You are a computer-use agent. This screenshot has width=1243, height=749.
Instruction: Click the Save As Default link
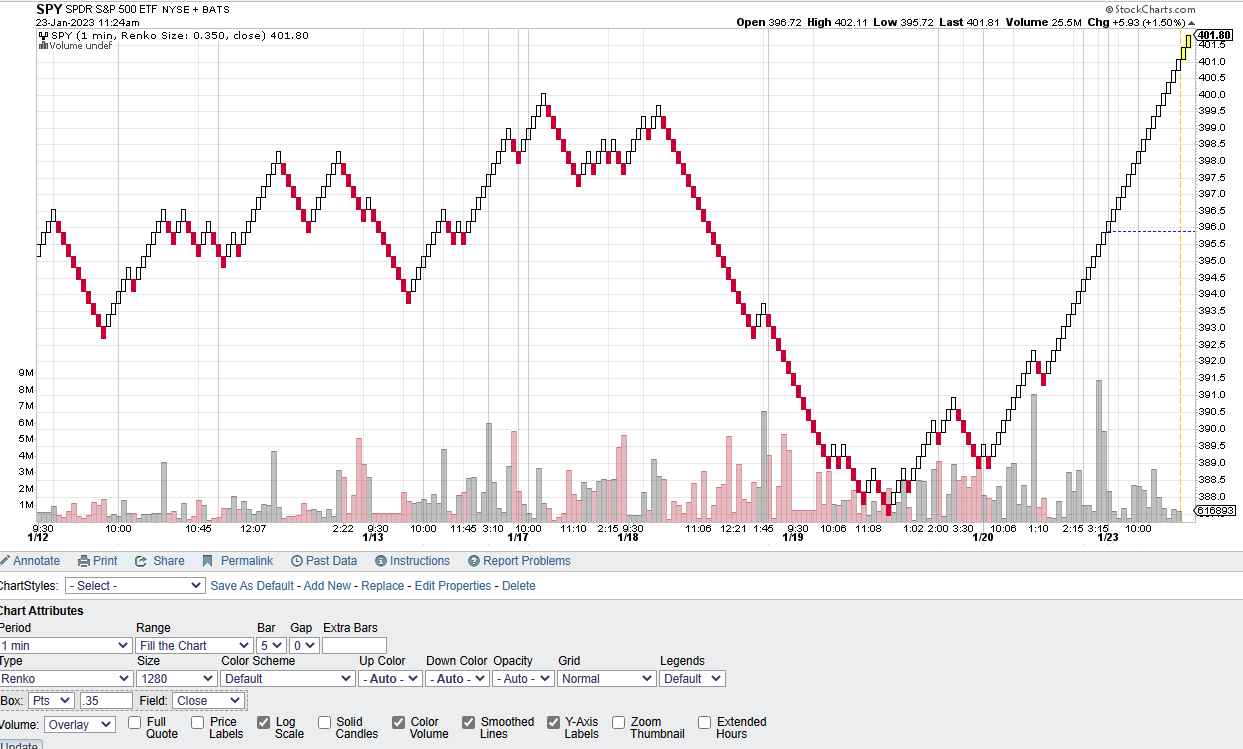tap(252, 586)
